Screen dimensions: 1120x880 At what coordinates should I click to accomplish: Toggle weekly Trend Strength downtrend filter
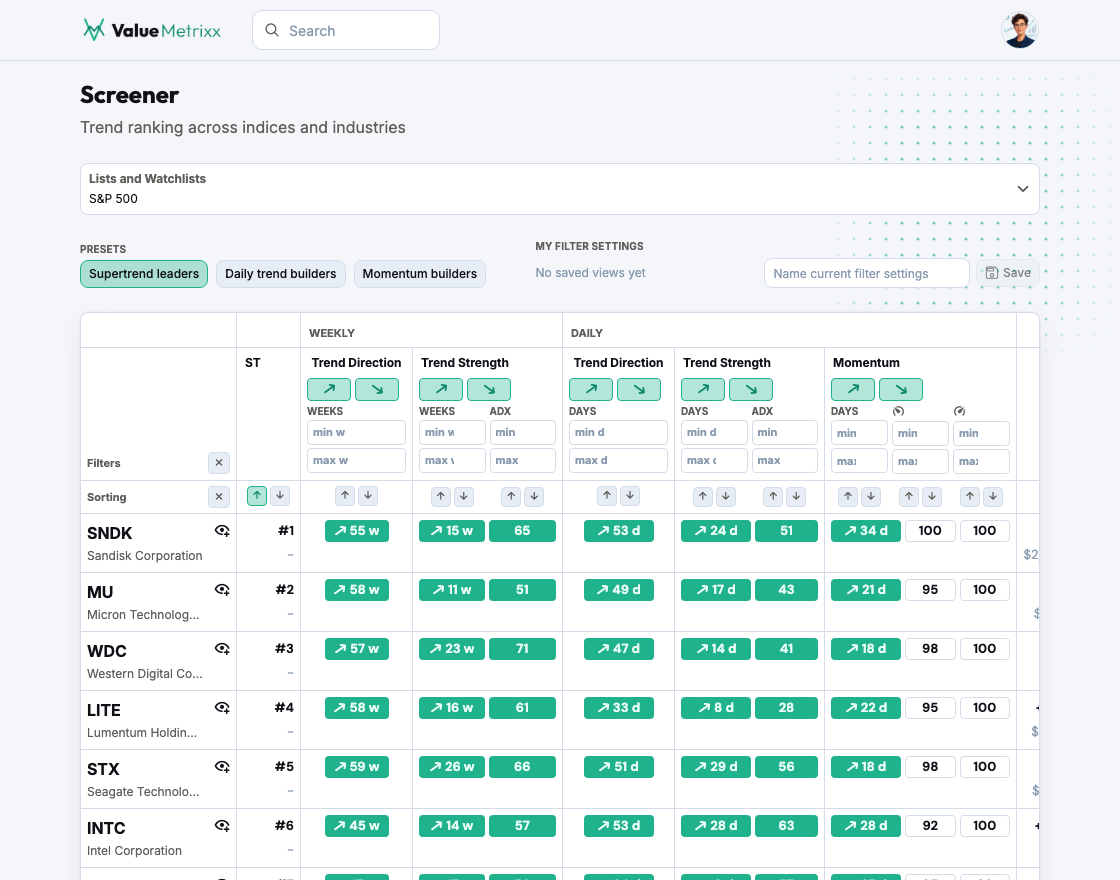click(x=489, y=389)
